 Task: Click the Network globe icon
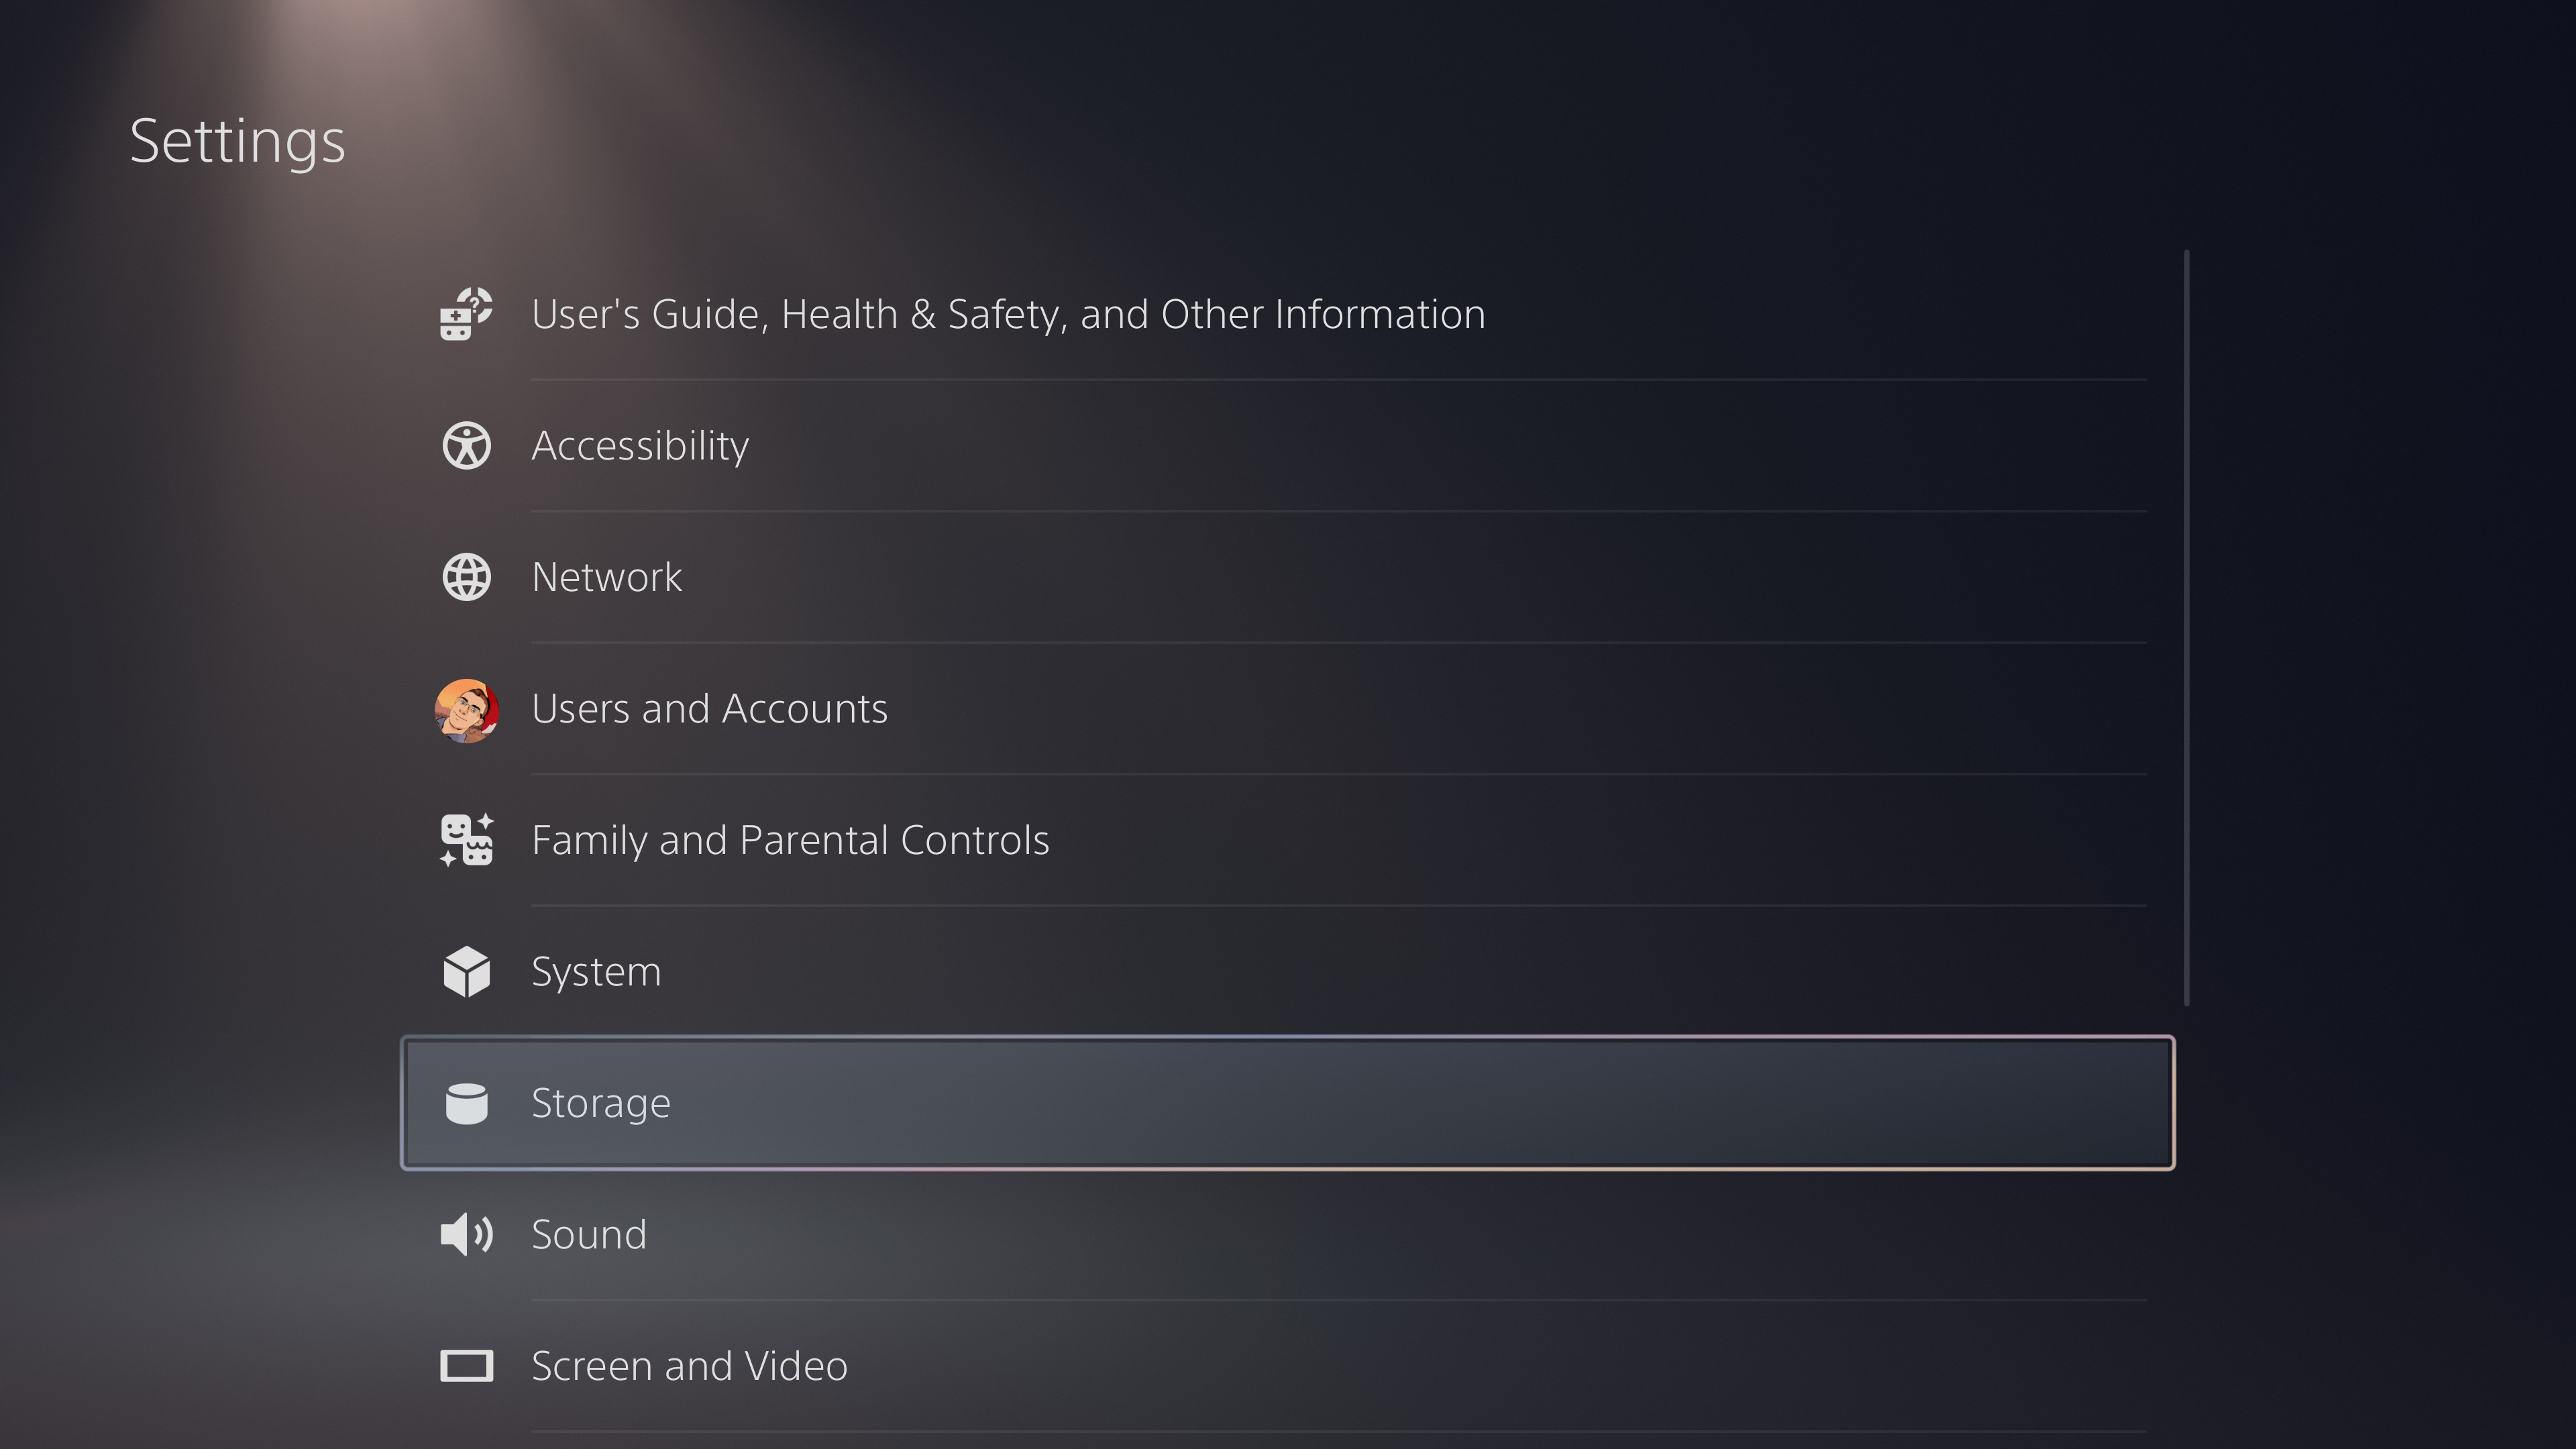pos(466,577)
